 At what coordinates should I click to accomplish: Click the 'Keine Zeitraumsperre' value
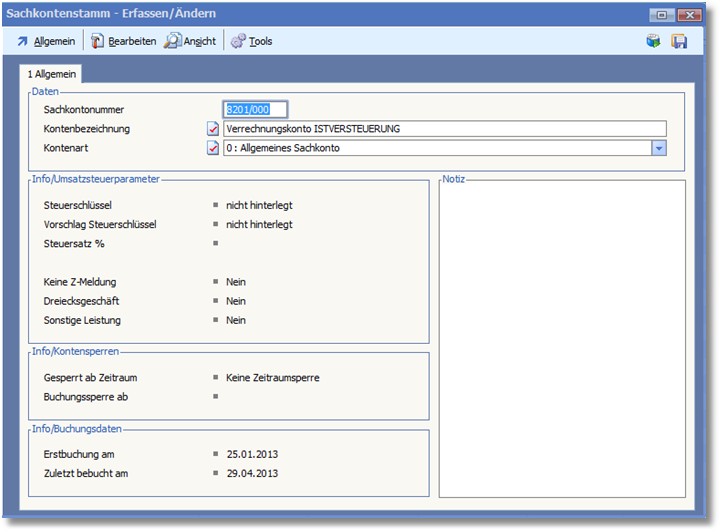pyautogui.click(x=272, y=377)
